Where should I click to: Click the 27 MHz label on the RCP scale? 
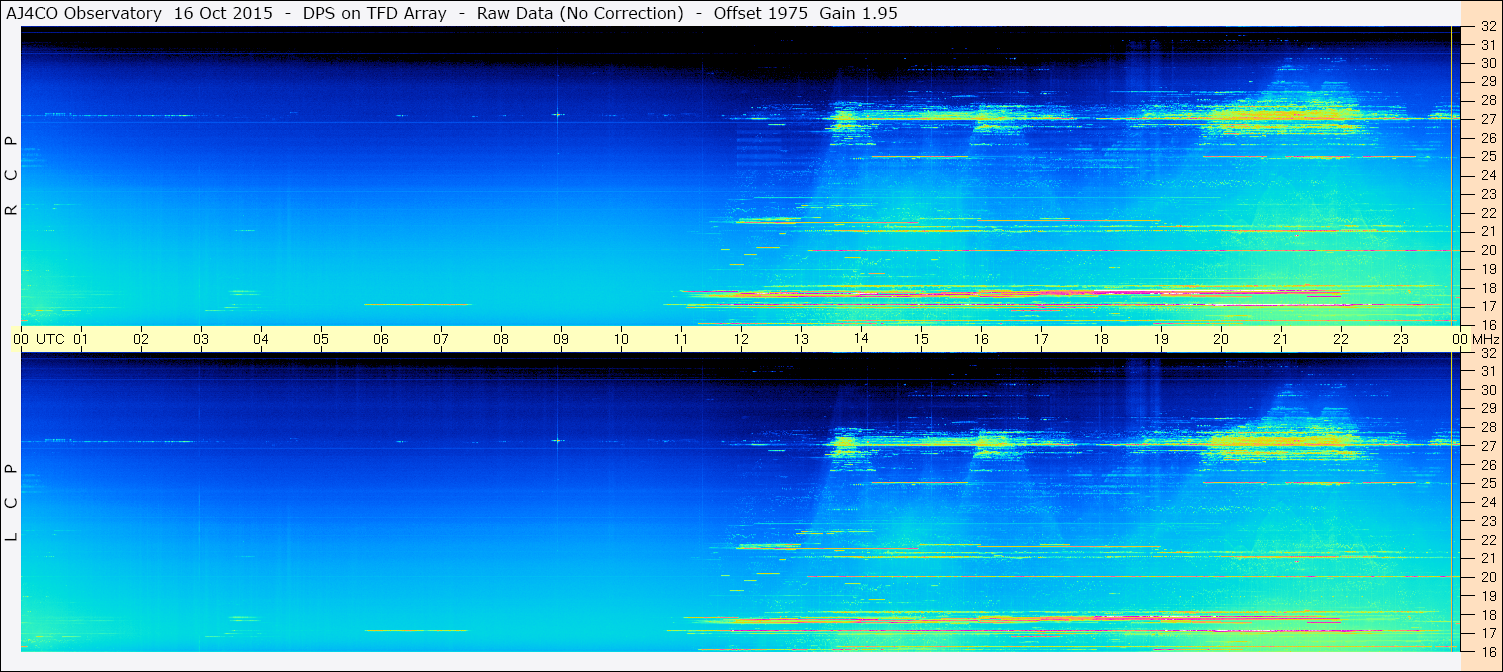click(x=1488, y=119)
